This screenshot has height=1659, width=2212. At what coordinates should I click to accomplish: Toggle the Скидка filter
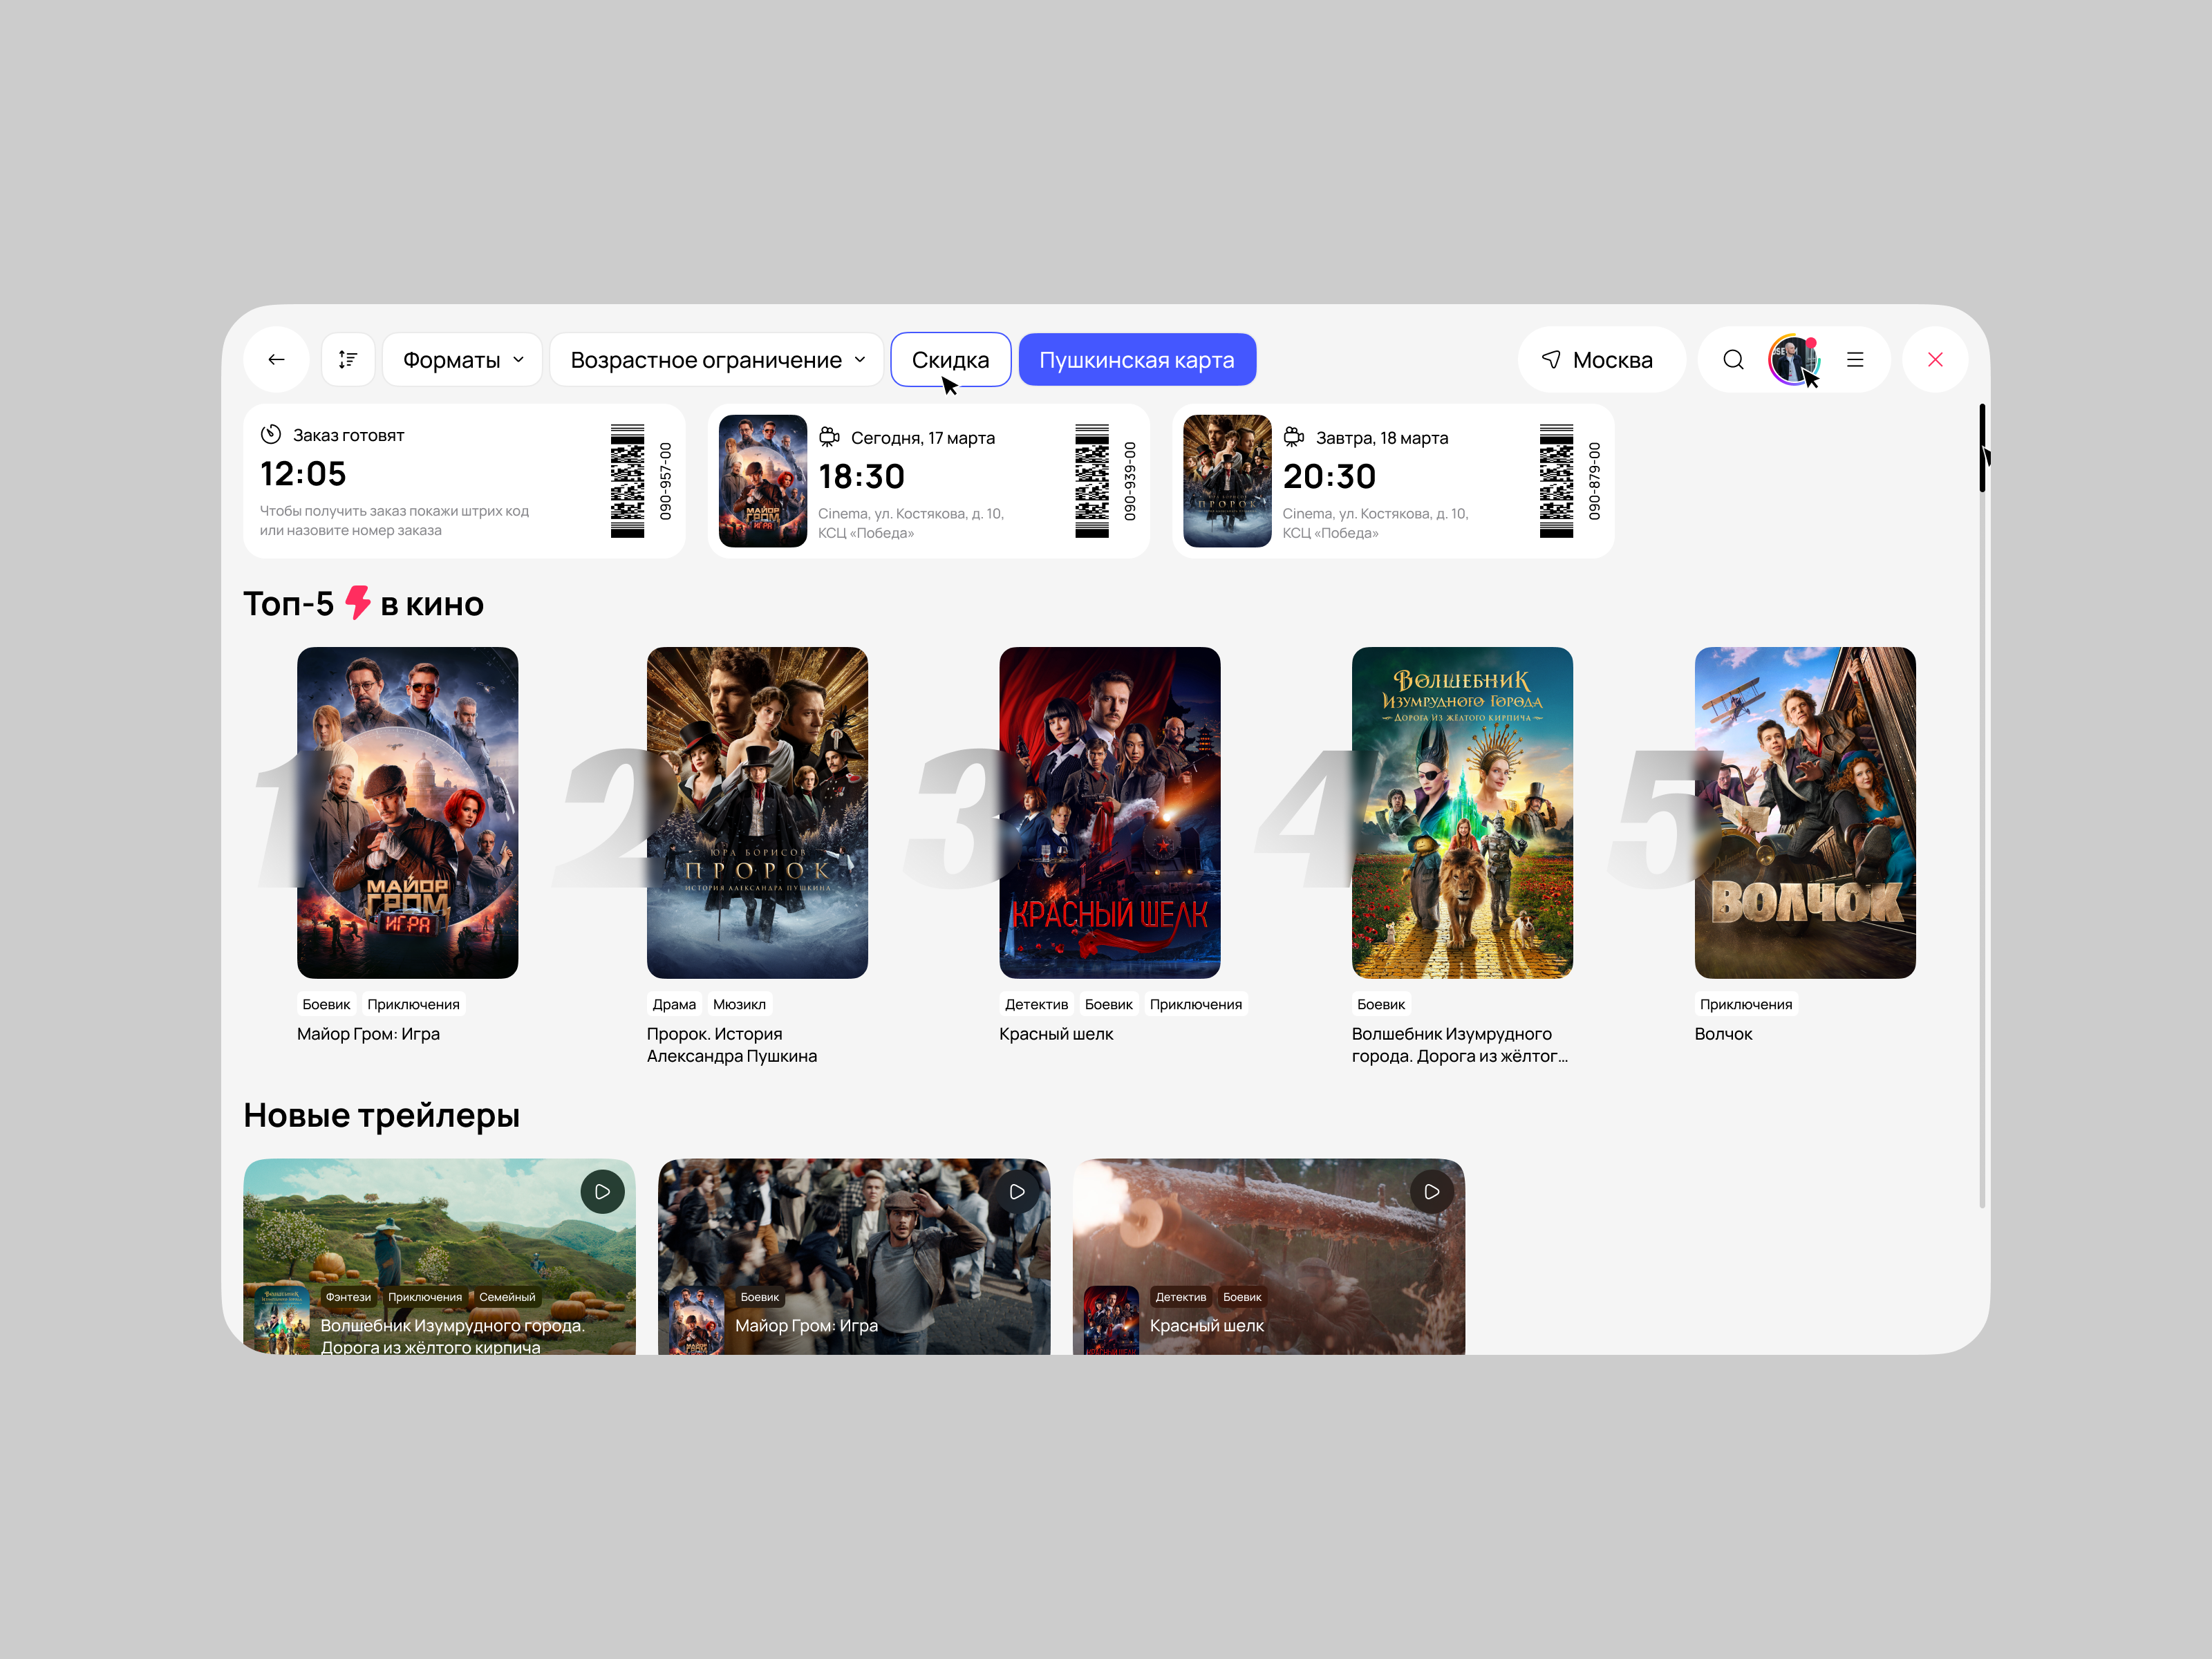(x=950, y=360)
